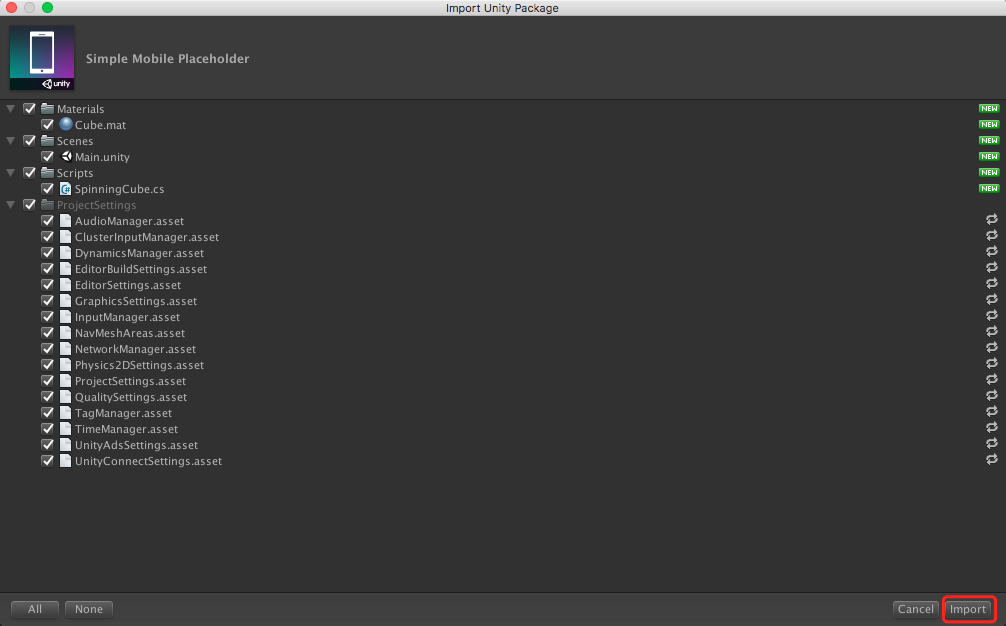Click the changed icon on GraphicsSettings.asset row

pos(992,300)
